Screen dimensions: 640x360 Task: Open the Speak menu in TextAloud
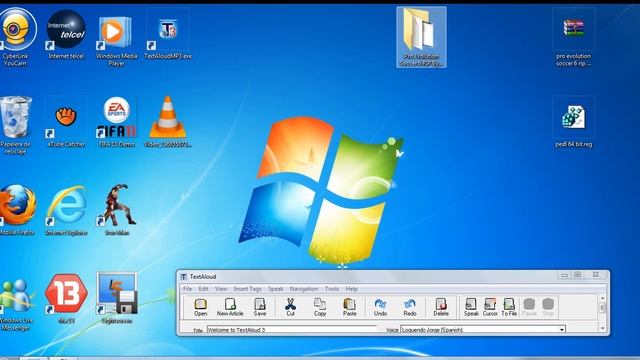point(276,289)
